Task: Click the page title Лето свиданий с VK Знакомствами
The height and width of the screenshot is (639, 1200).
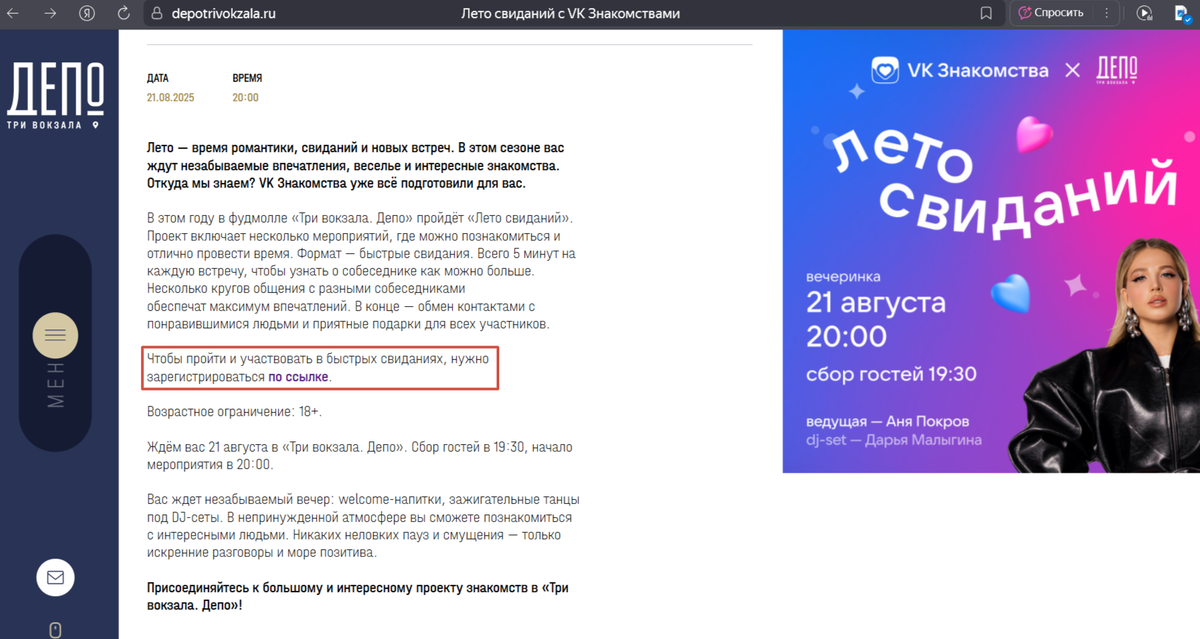Action: [x=571, y=14]
